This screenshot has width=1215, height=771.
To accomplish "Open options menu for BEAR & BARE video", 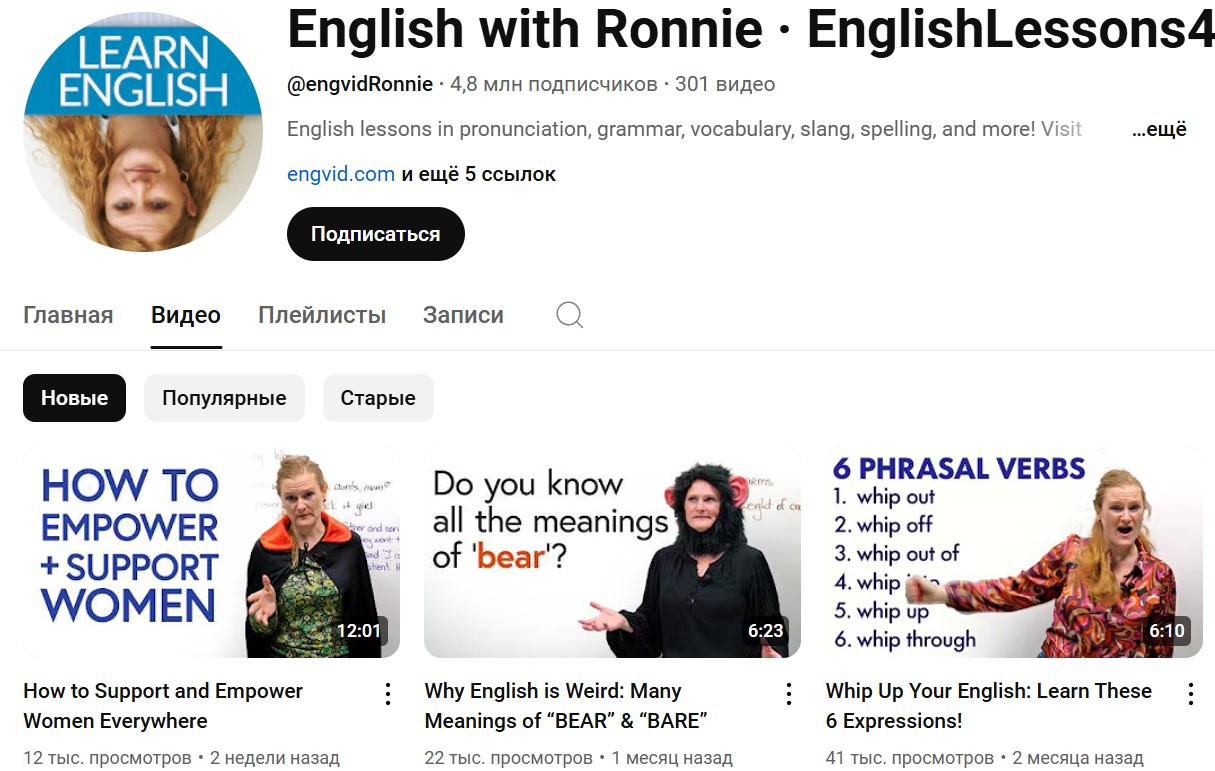I will pos(789,694).
